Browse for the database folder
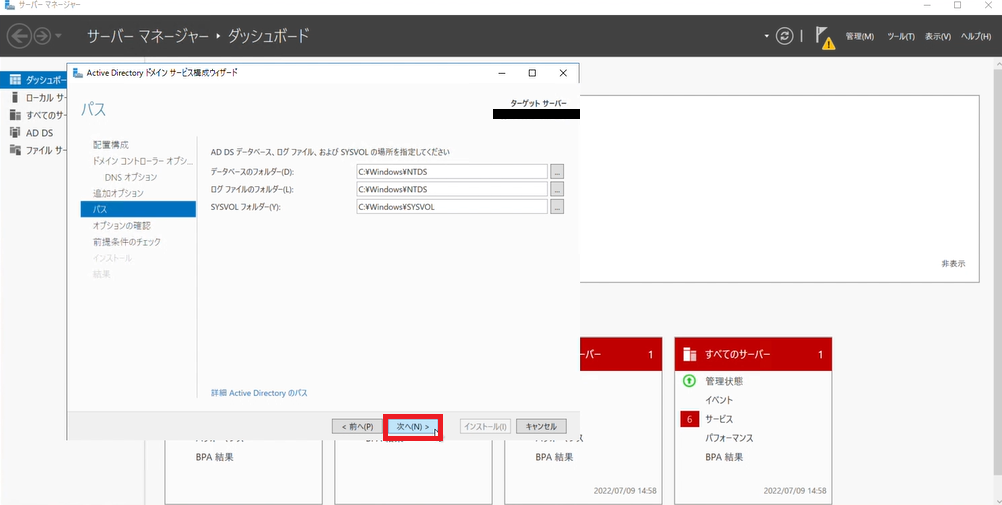This screenshot has width=1002, height=505. tap(557, 171)
